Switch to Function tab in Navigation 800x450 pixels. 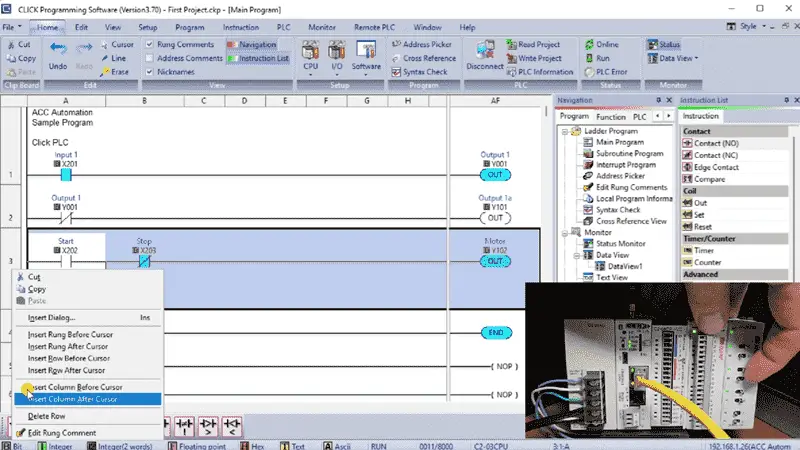[611, 117]
